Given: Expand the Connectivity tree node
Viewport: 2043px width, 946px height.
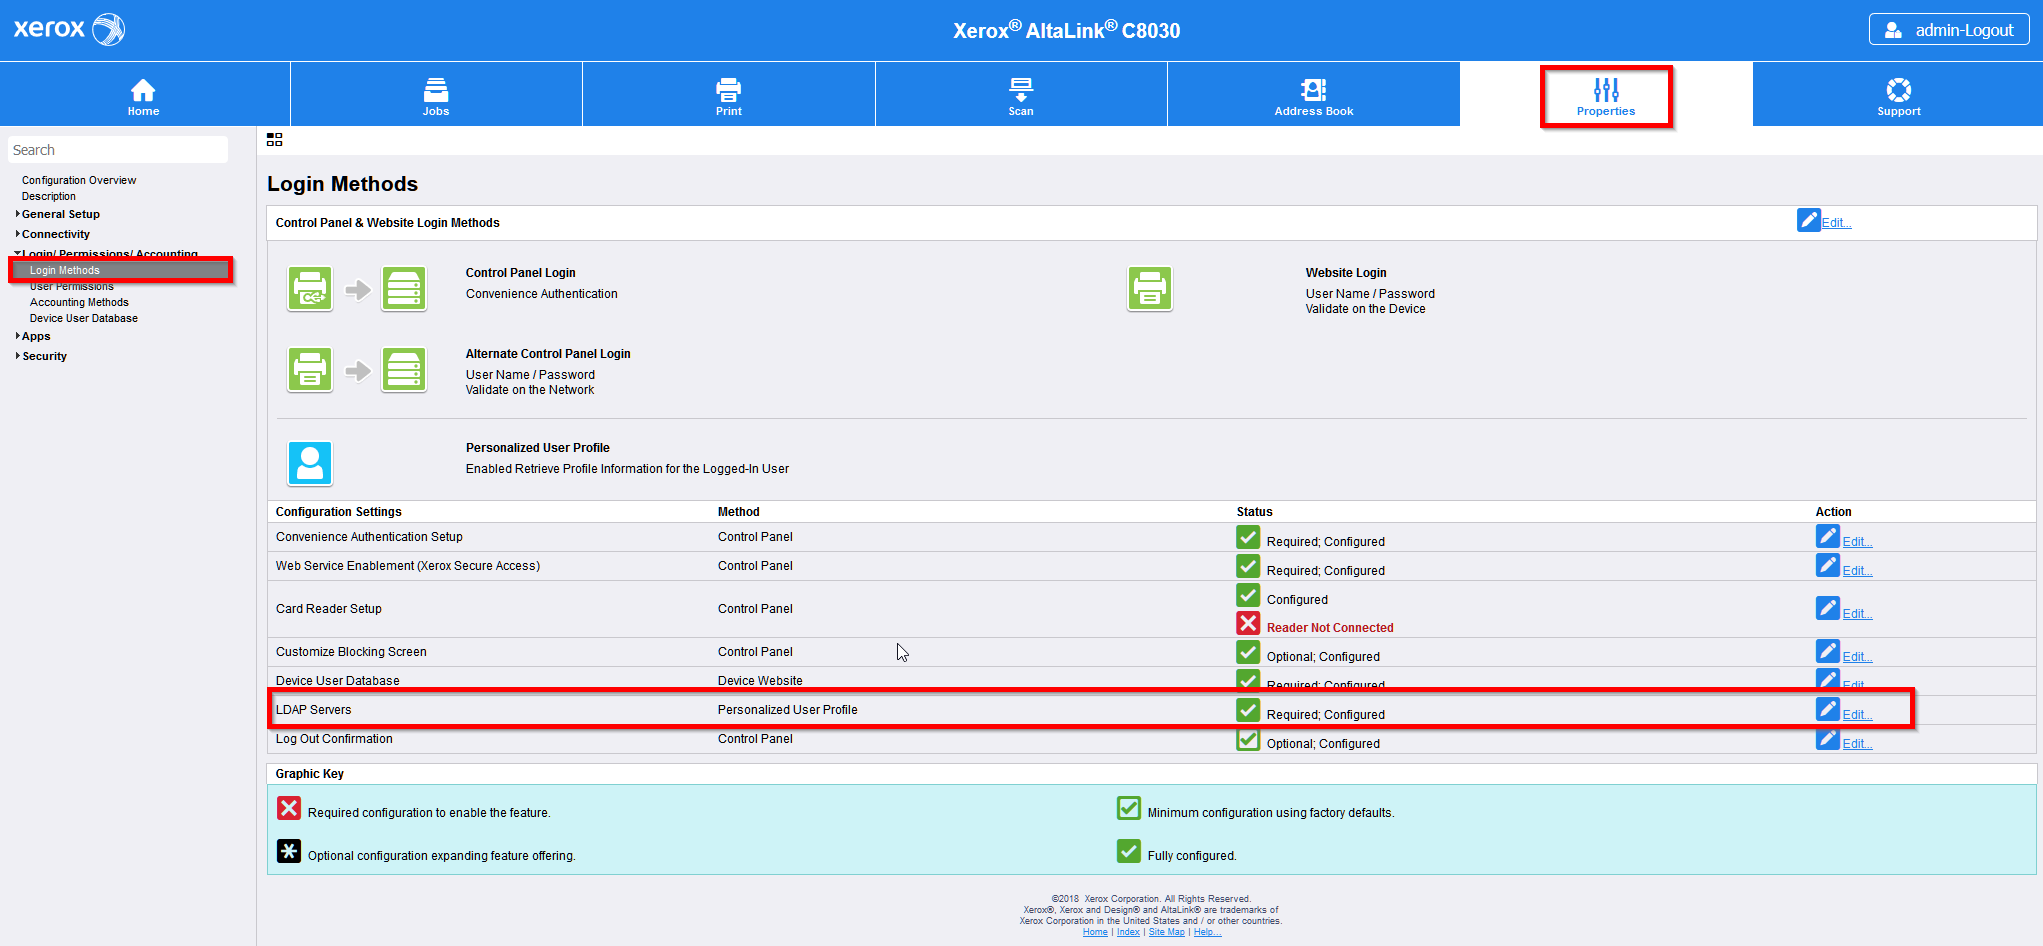Looking at the screenshot, I should tap(18, 234).
